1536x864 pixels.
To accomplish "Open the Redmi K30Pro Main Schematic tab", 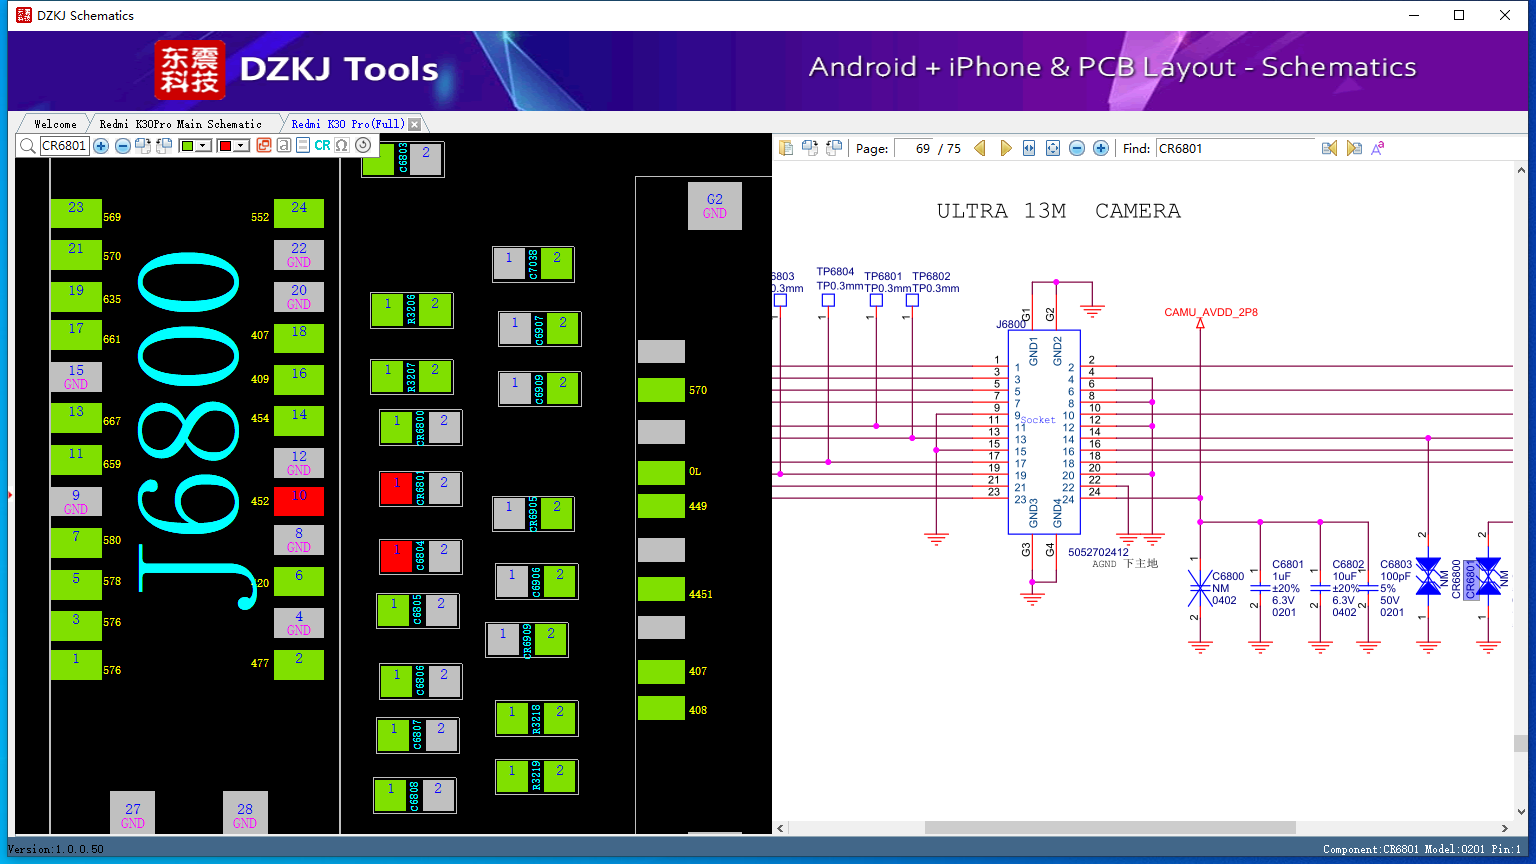I will 181,124.
